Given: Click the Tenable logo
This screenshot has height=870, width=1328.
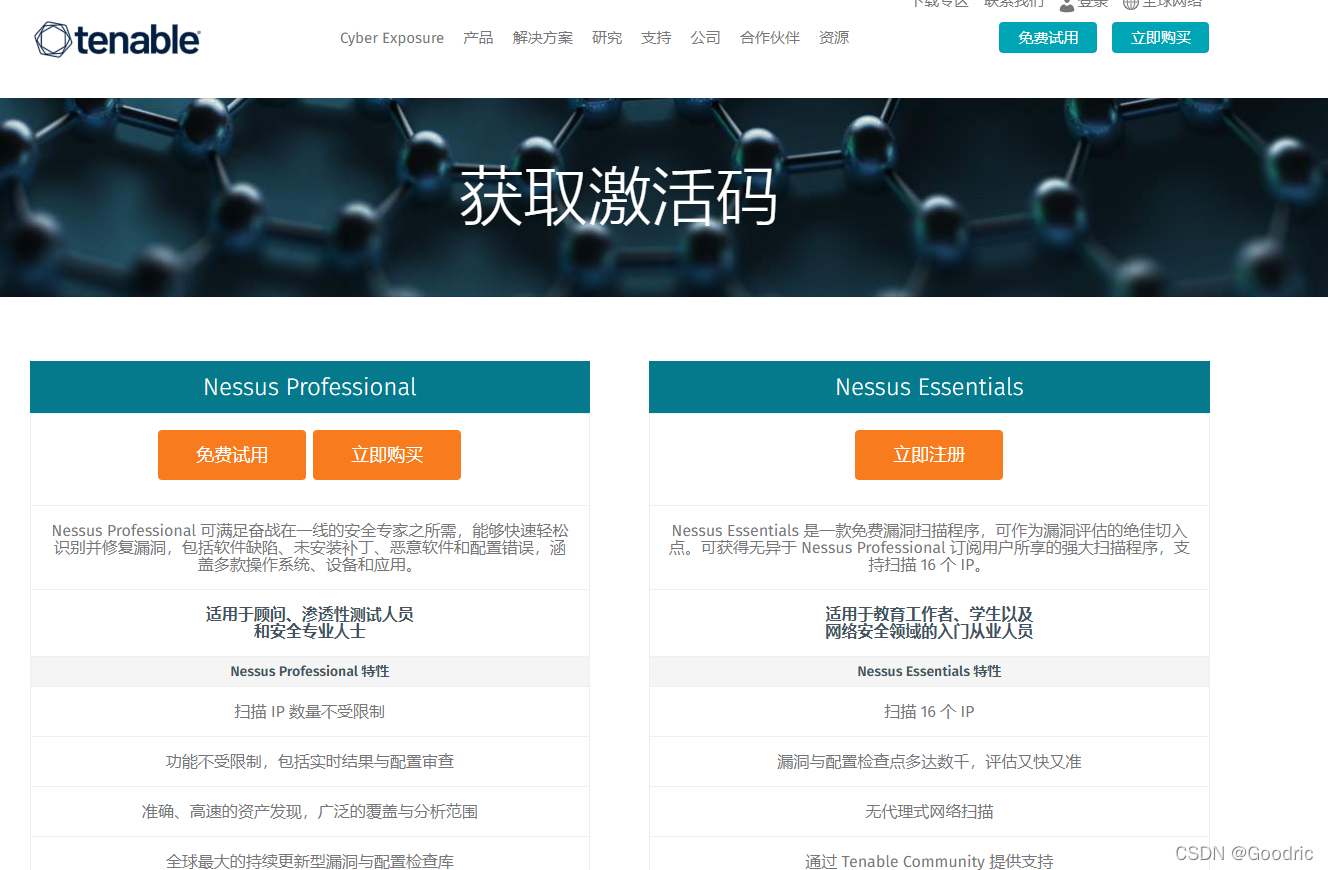Looking at the screenshot, I should pos(117,40).
